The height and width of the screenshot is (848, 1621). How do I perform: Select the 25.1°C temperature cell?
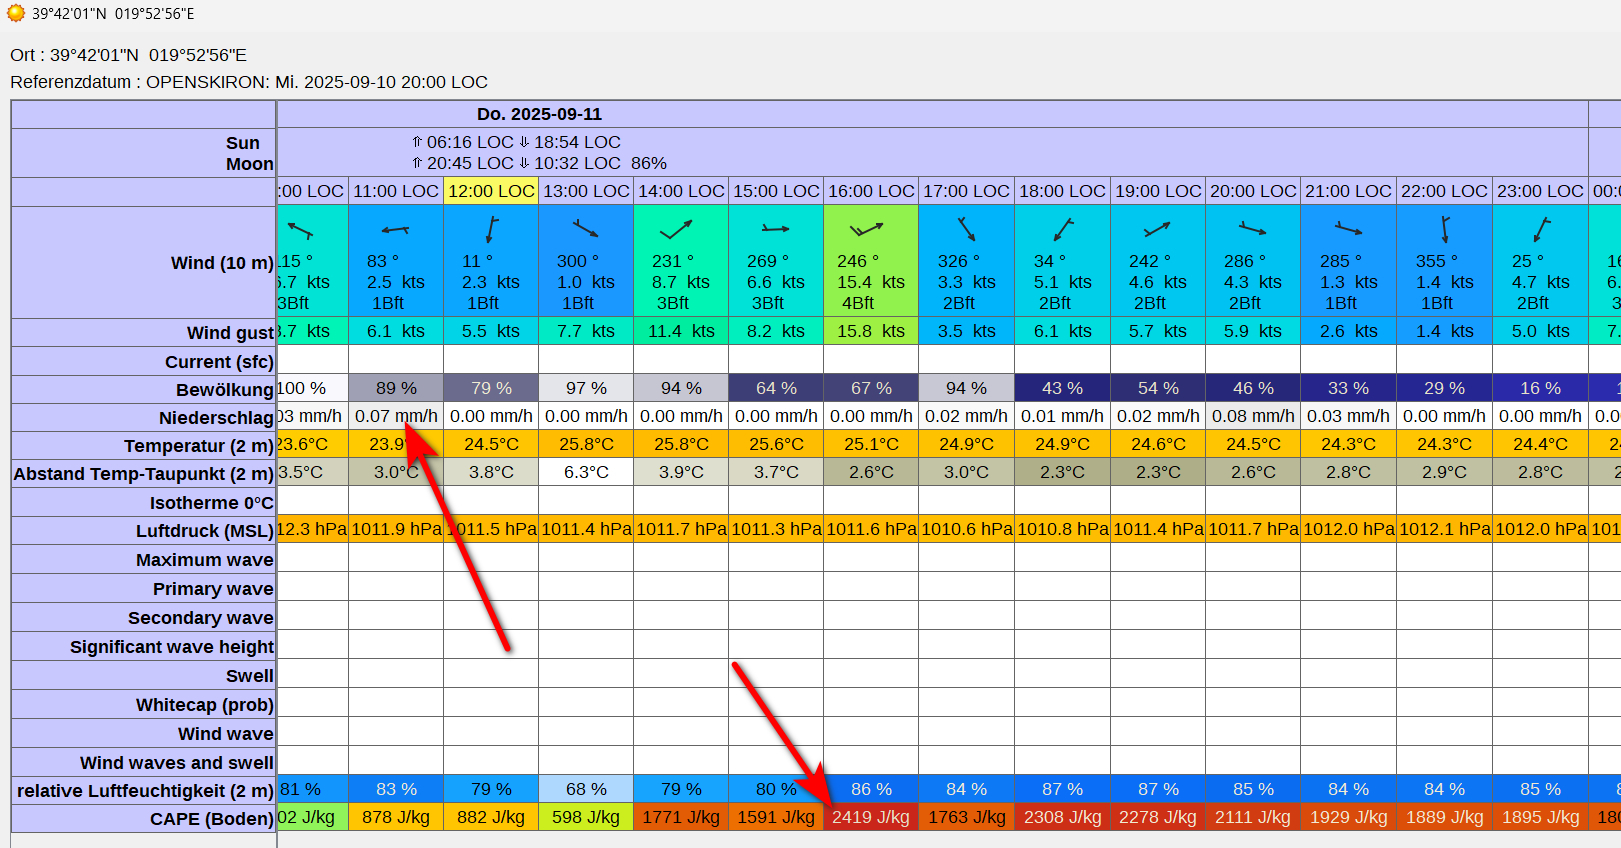[x=871, y=444]
